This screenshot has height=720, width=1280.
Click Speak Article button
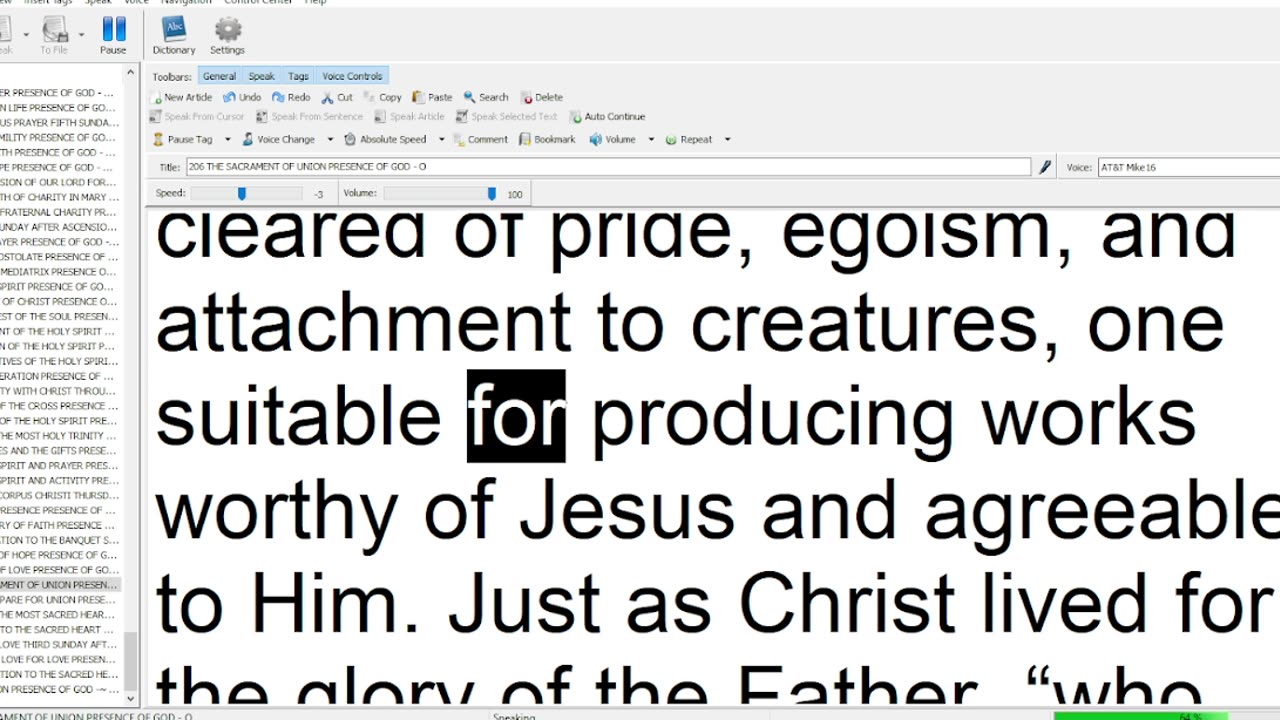[x=409, y=116]
